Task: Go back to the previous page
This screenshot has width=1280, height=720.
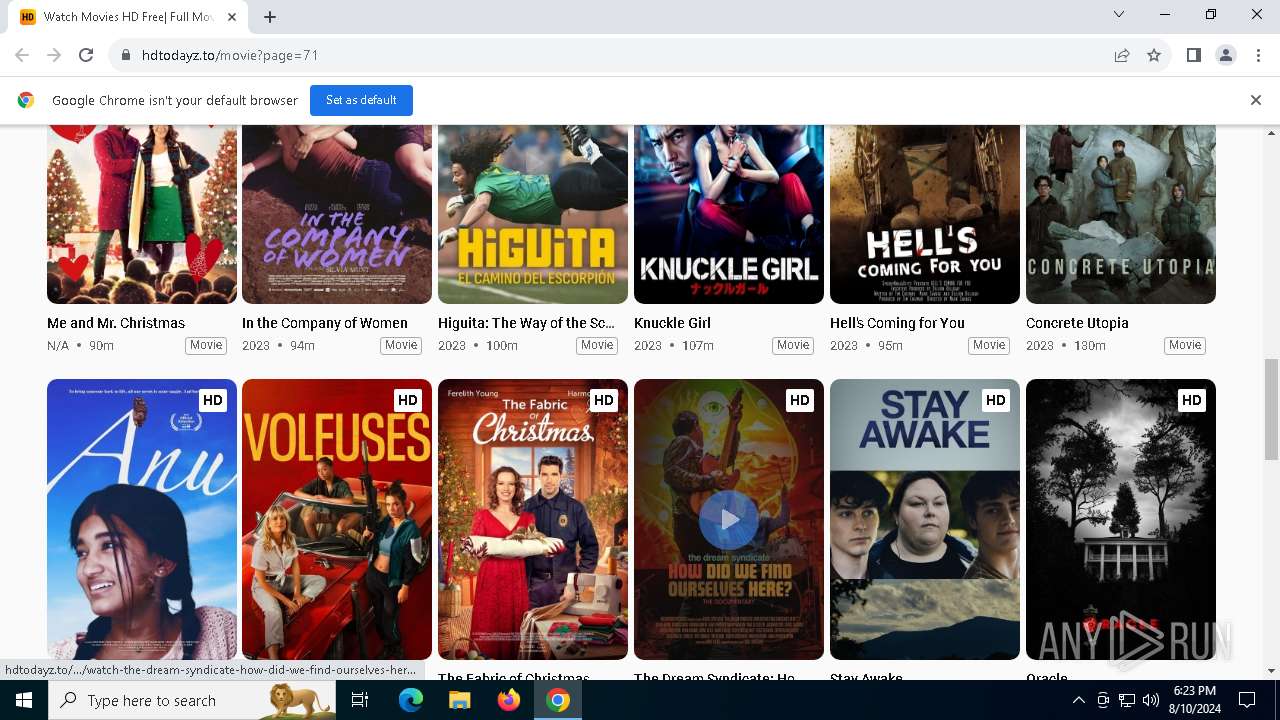Action: pyautogui.click(x=22, y=55)
